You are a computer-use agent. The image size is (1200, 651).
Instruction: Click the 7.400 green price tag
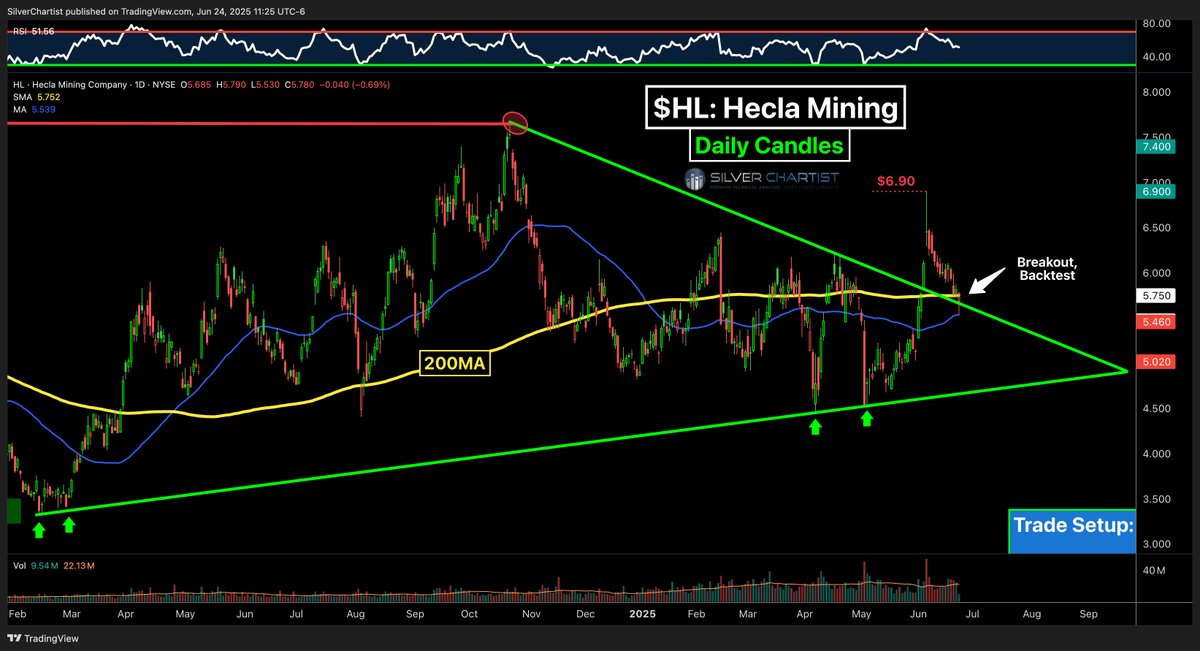click(x=1156, y=147)
